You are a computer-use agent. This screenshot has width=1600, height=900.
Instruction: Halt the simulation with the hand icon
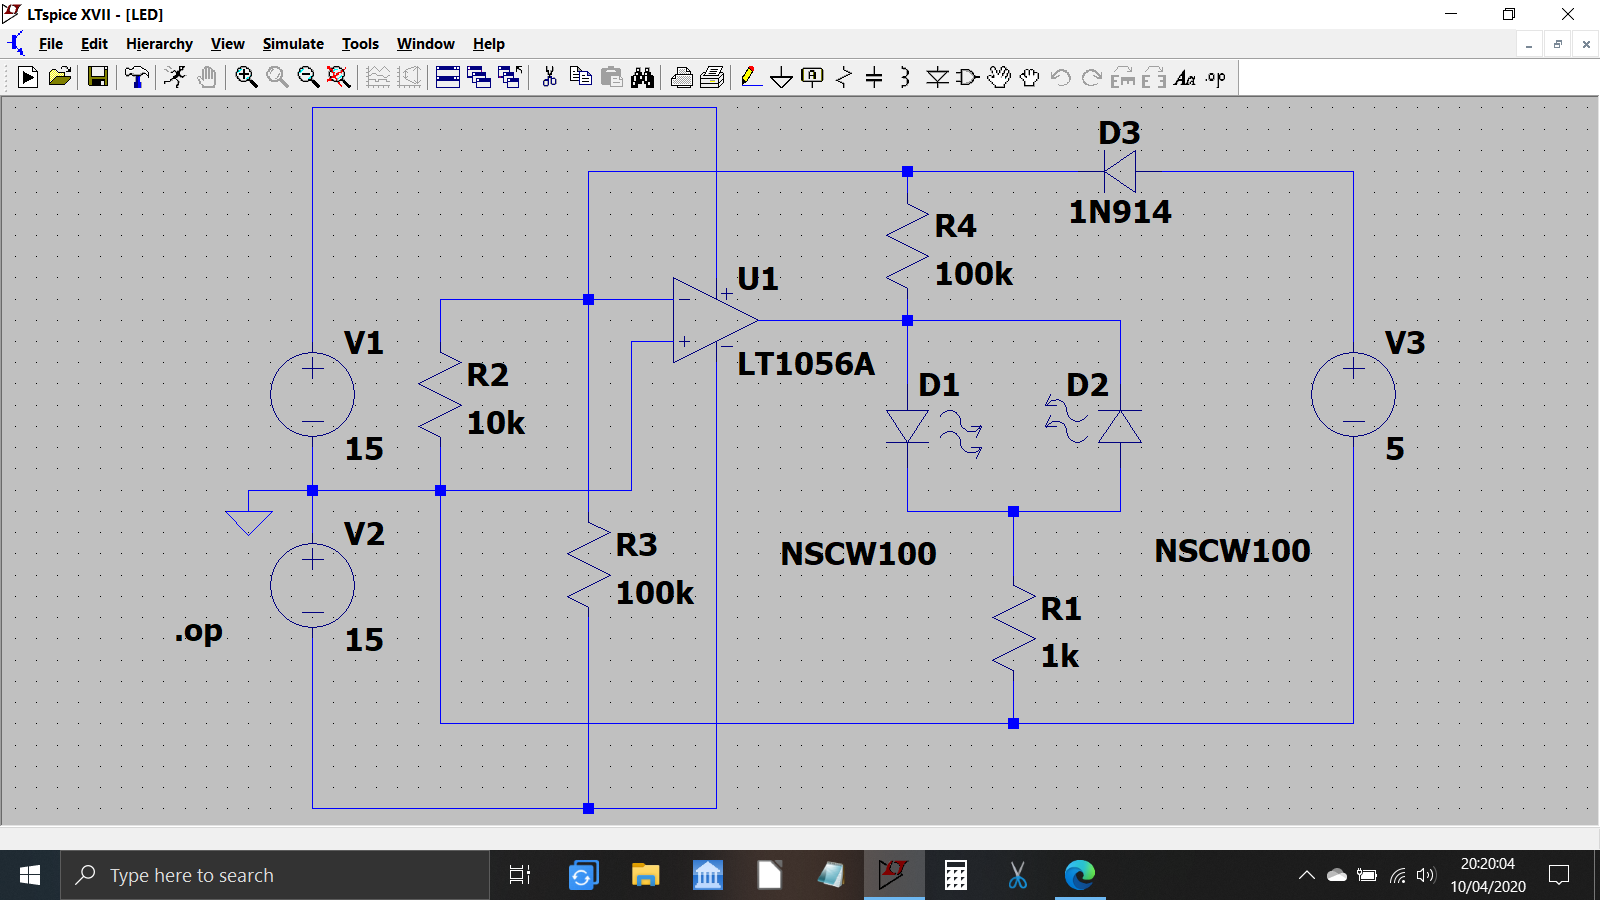click(x=207, y=77)
